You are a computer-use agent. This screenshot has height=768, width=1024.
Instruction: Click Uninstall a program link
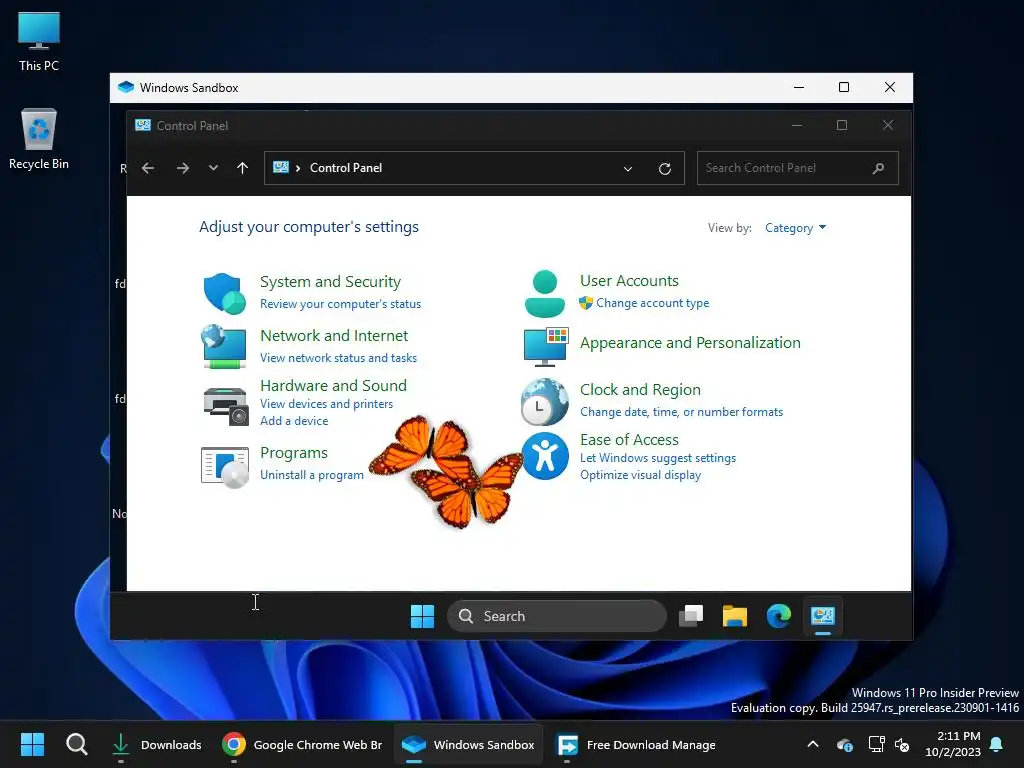click(x=312, y=475)
